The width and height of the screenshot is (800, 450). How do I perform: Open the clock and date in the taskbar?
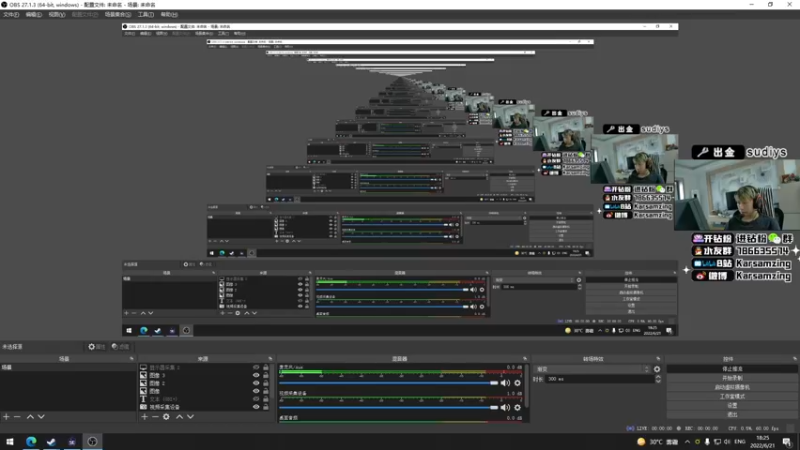click(763, 442)
